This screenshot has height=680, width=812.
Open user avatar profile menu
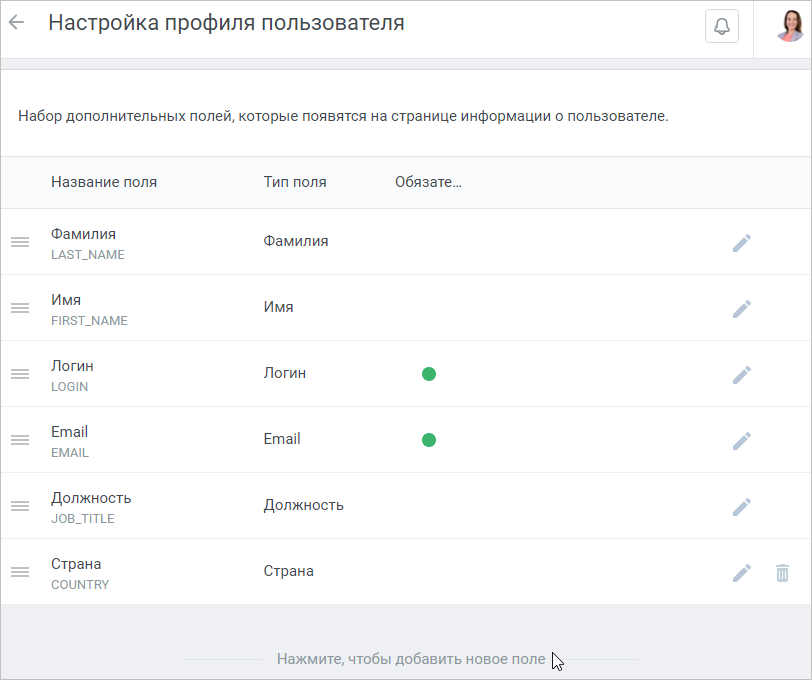pyautogui.click(x=790, y=26)
